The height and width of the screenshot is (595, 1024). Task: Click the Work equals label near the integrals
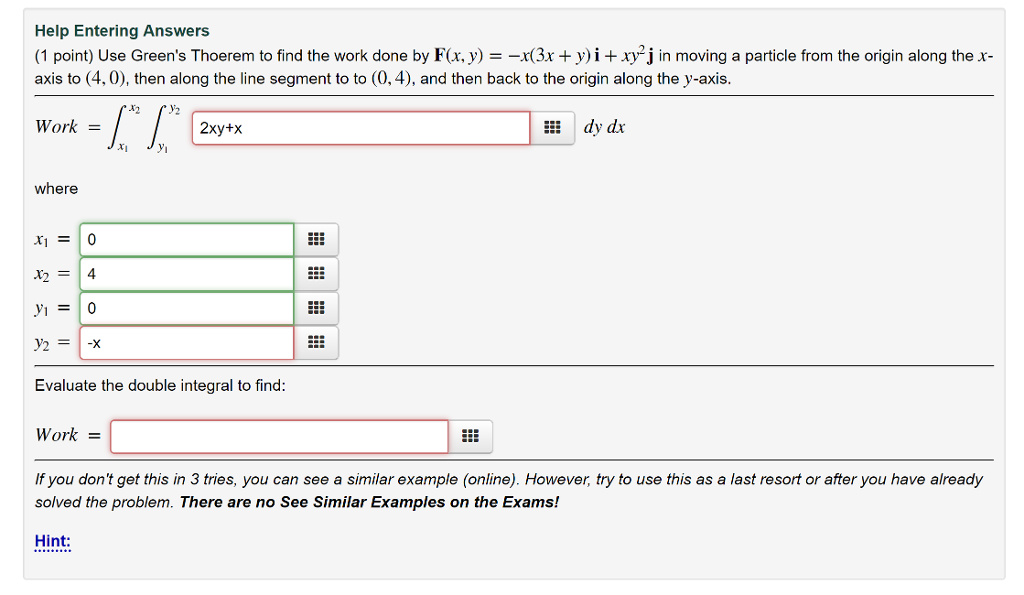(66, 127)
